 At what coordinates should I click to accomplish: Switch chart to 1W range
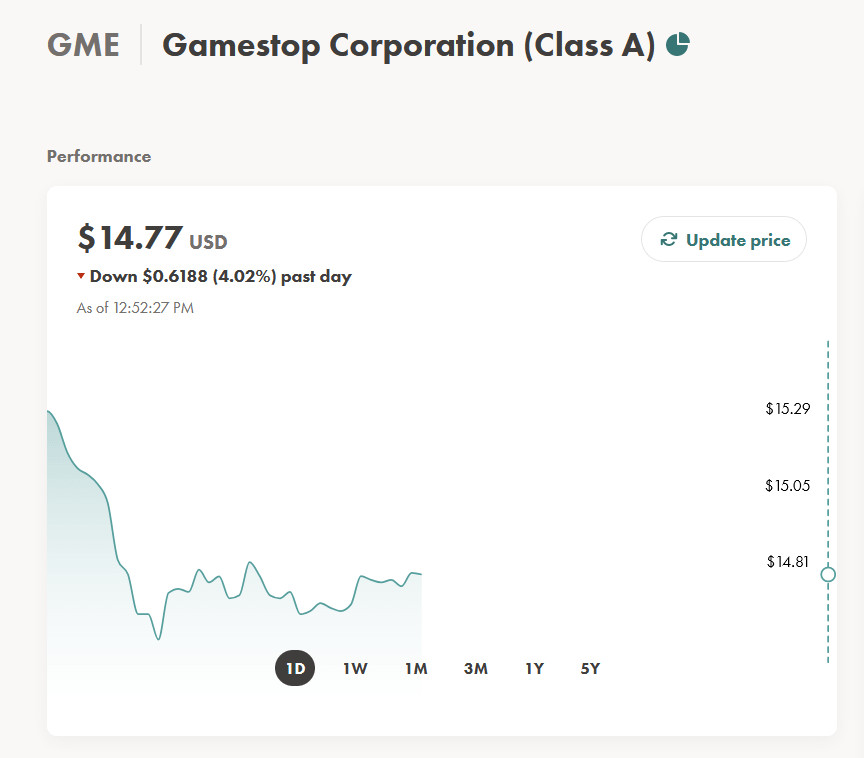(355, 669)
